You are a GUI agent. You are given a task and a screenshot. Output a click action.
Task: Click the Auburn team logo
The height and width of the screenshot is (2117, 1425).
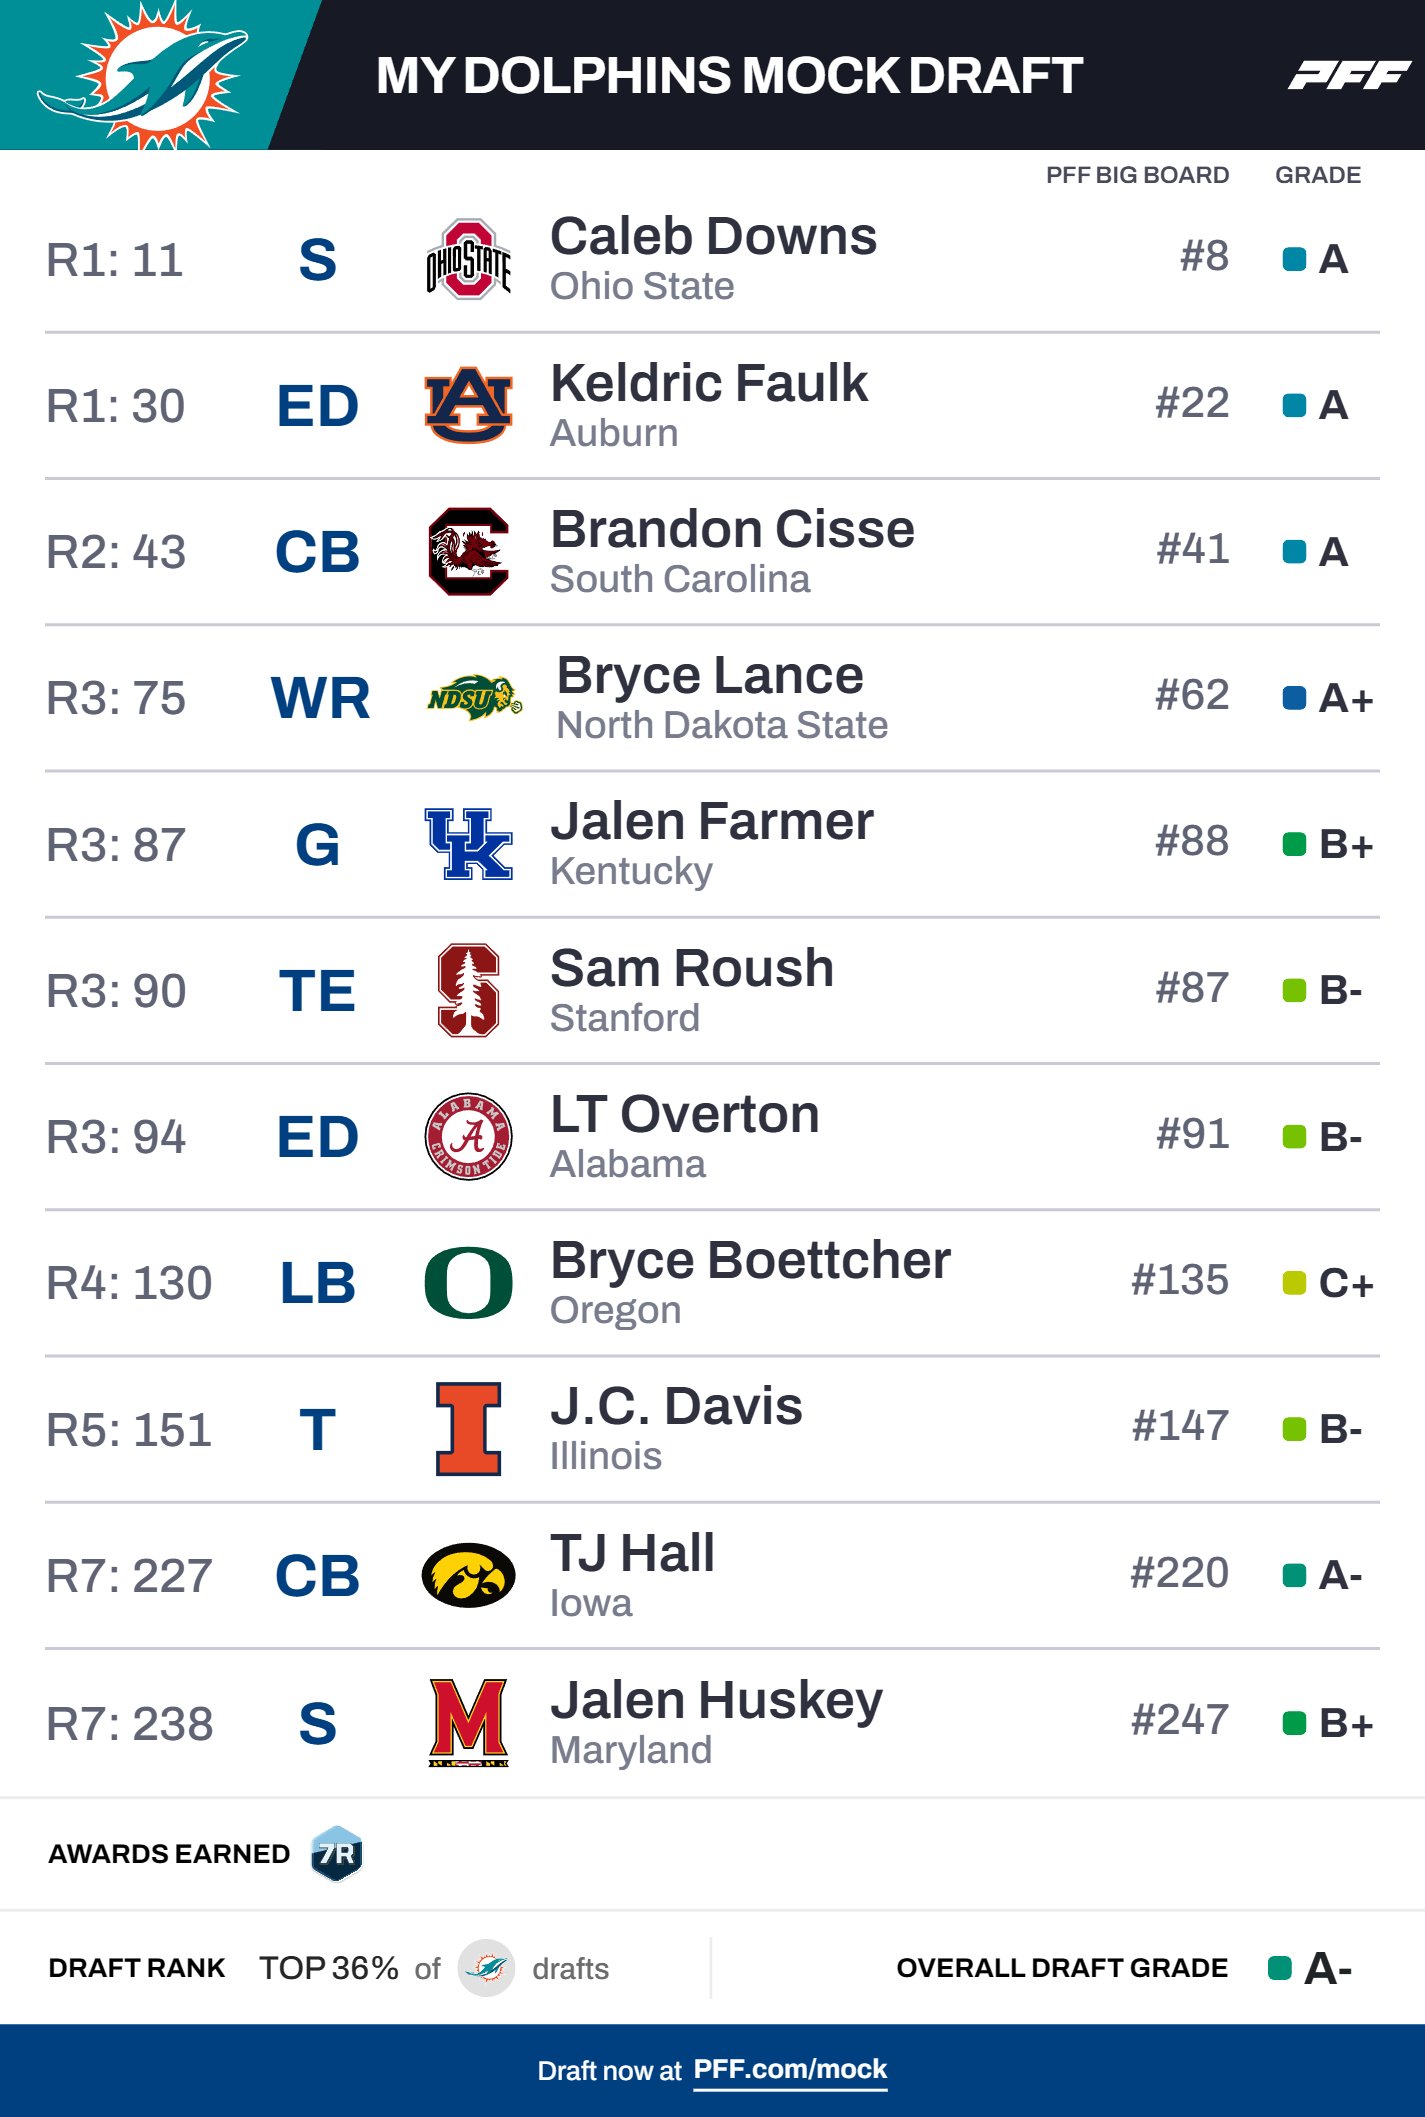tap(468, 406)
